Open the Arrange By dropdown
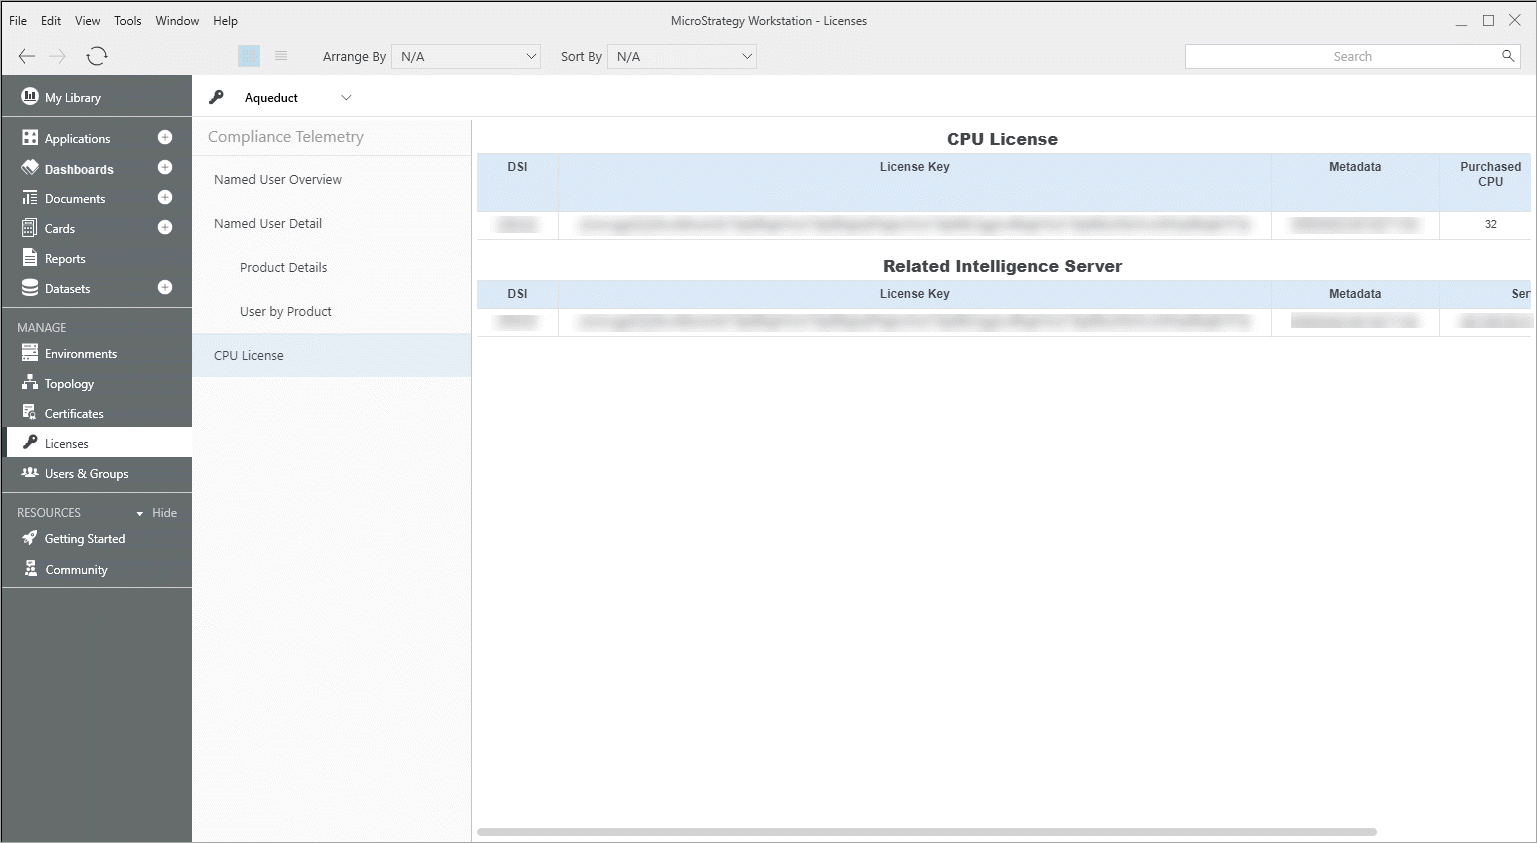Screen dimensions: 1537x843 [x=466, y=57]
